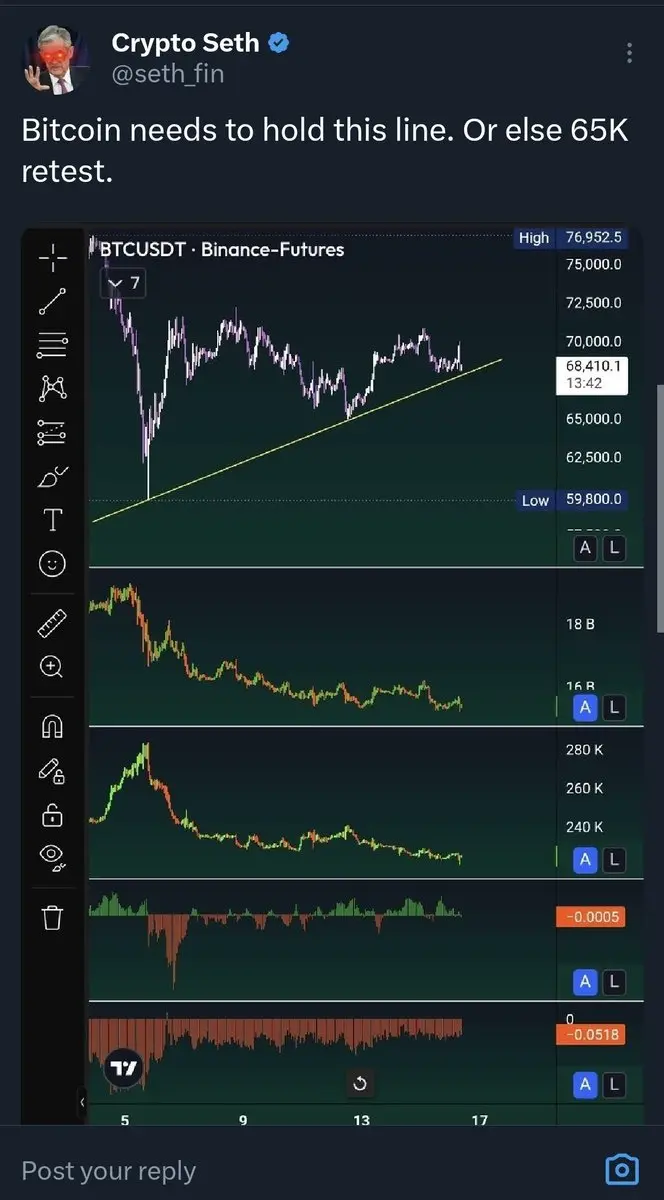Image resolution: width=664 pixels, height=1200 pixels.
Task: Toggle auto scale A on -0.0005 pane
Action: pos(585,982)
